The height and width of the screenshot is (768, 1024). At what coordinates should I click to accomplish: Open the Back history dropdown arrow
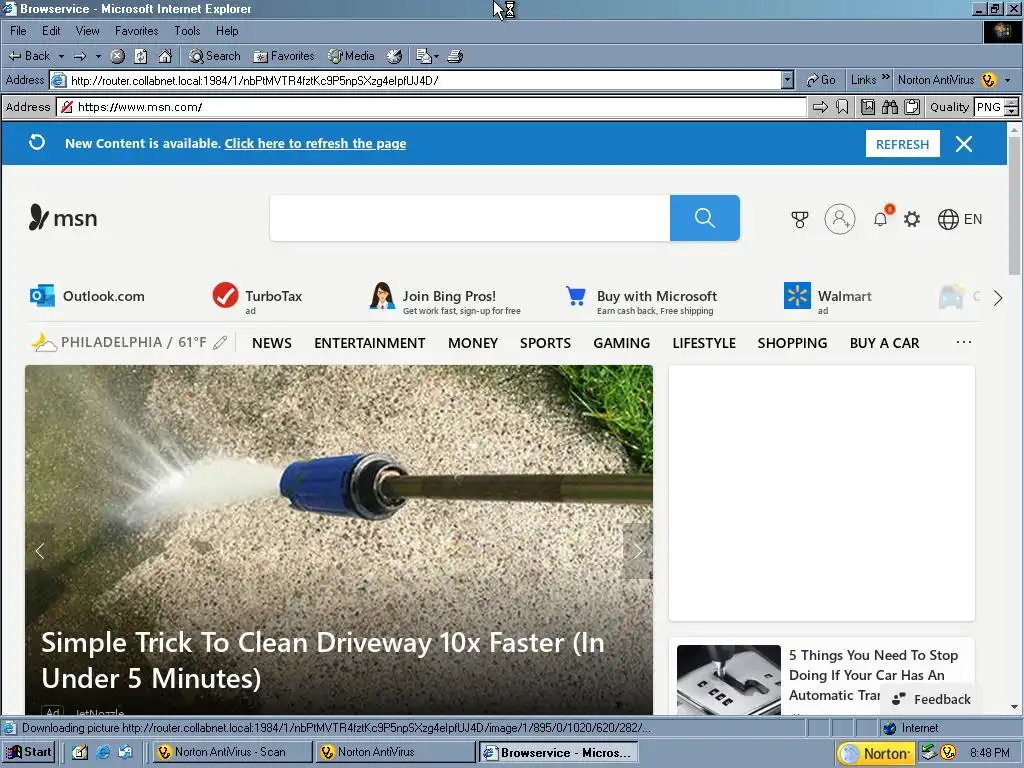click(x=61, y=56)
